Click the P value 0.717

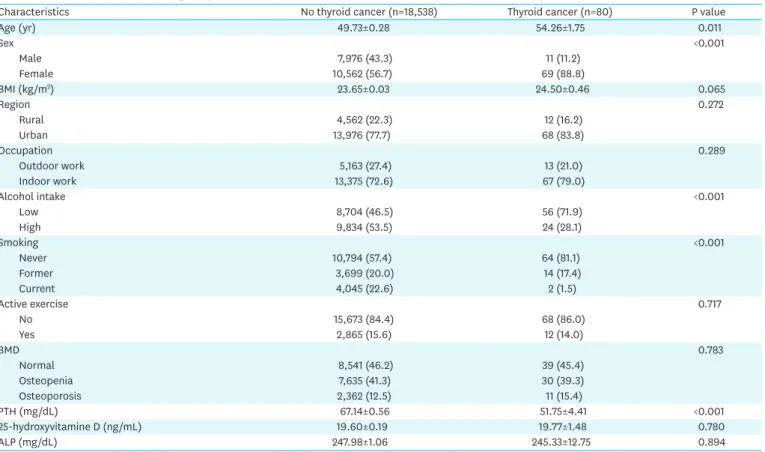click(x=710, y=304)
